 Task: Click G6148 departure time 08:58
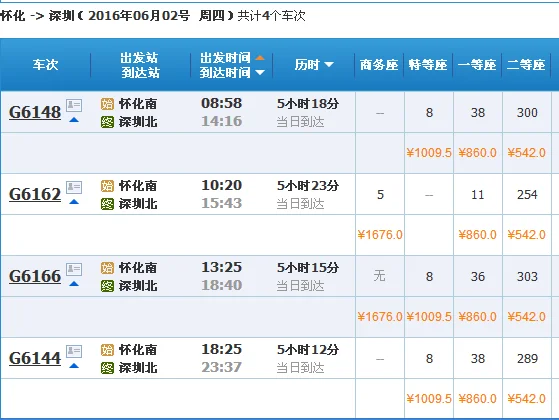pyautogui.click(x=221, y=103)
